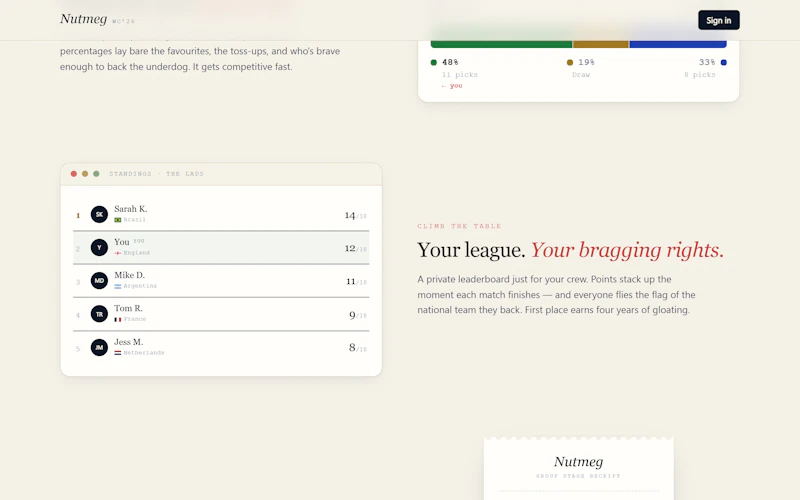Click the '8 picks' label
The width and height of the screenshot is (800, 500).
699,74
